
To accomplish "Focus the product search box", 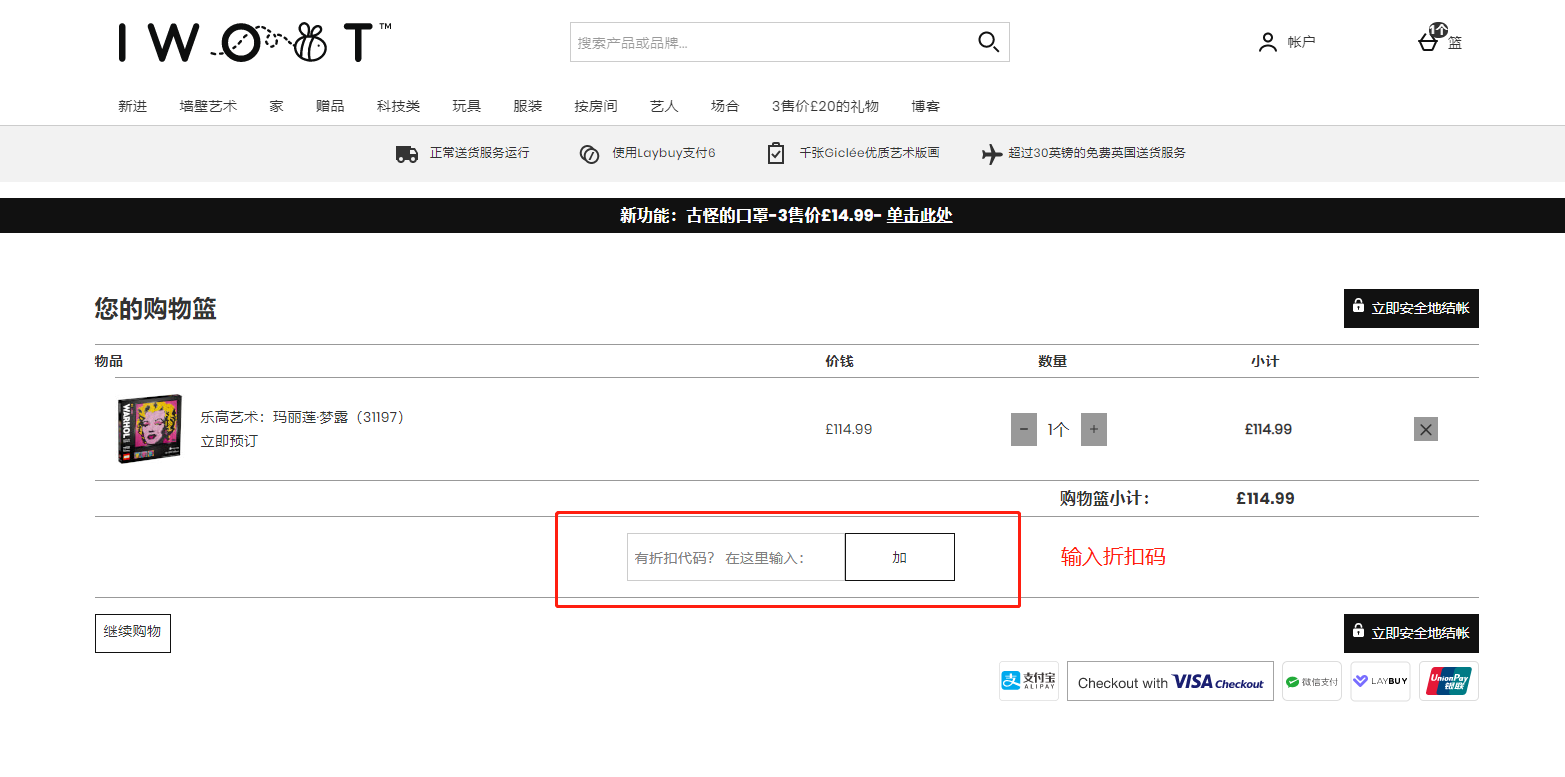I will (770, 43).
